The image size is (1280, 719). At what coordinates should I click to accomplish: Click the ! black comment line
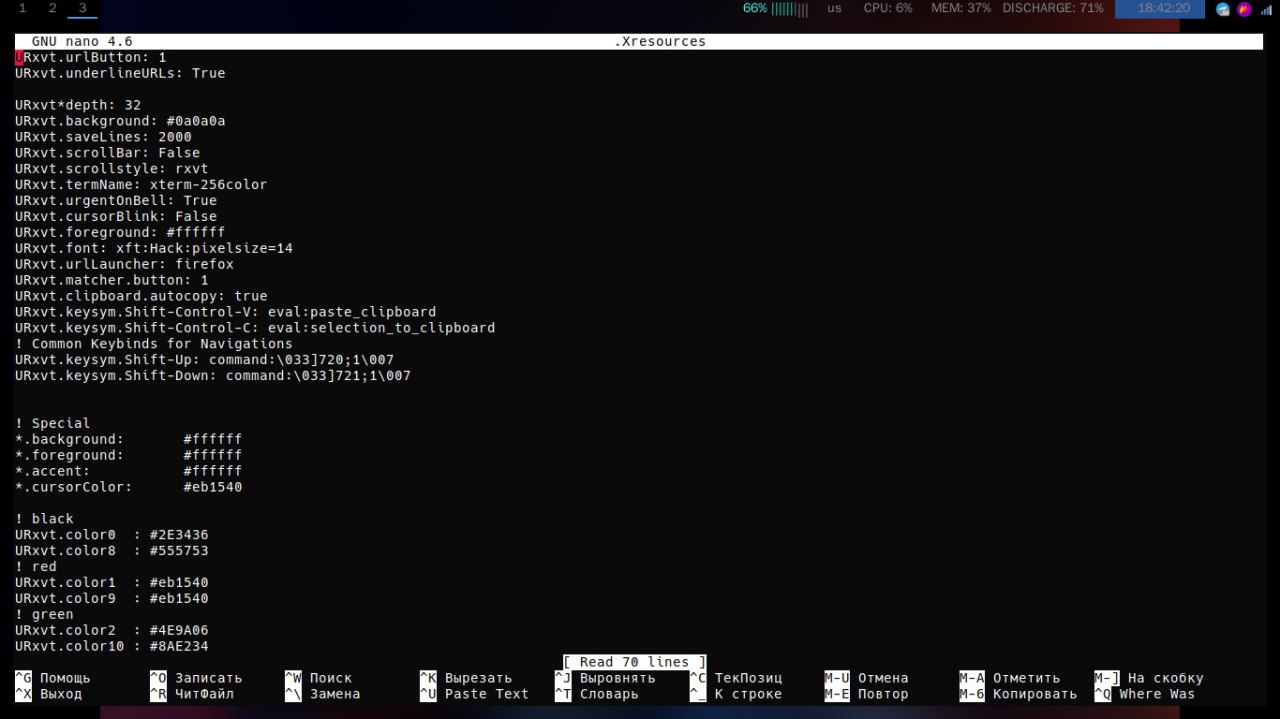click(44, 519)
